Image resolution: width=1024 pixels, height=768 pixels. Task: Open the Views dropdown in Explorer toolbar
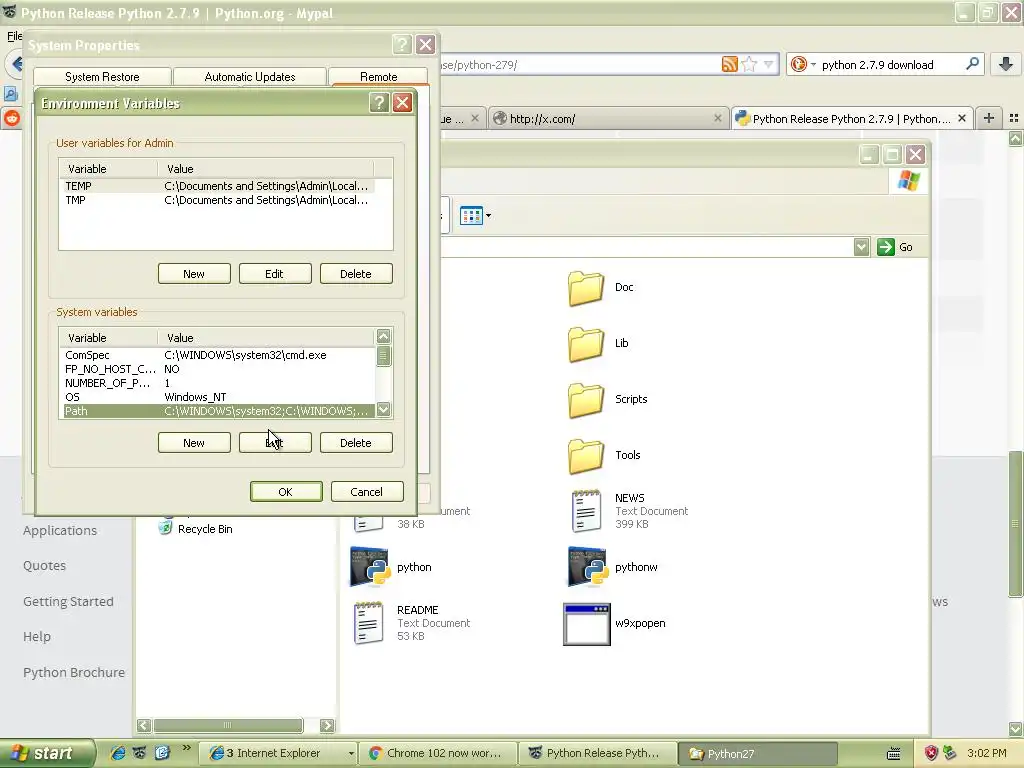tap(475, 216)
